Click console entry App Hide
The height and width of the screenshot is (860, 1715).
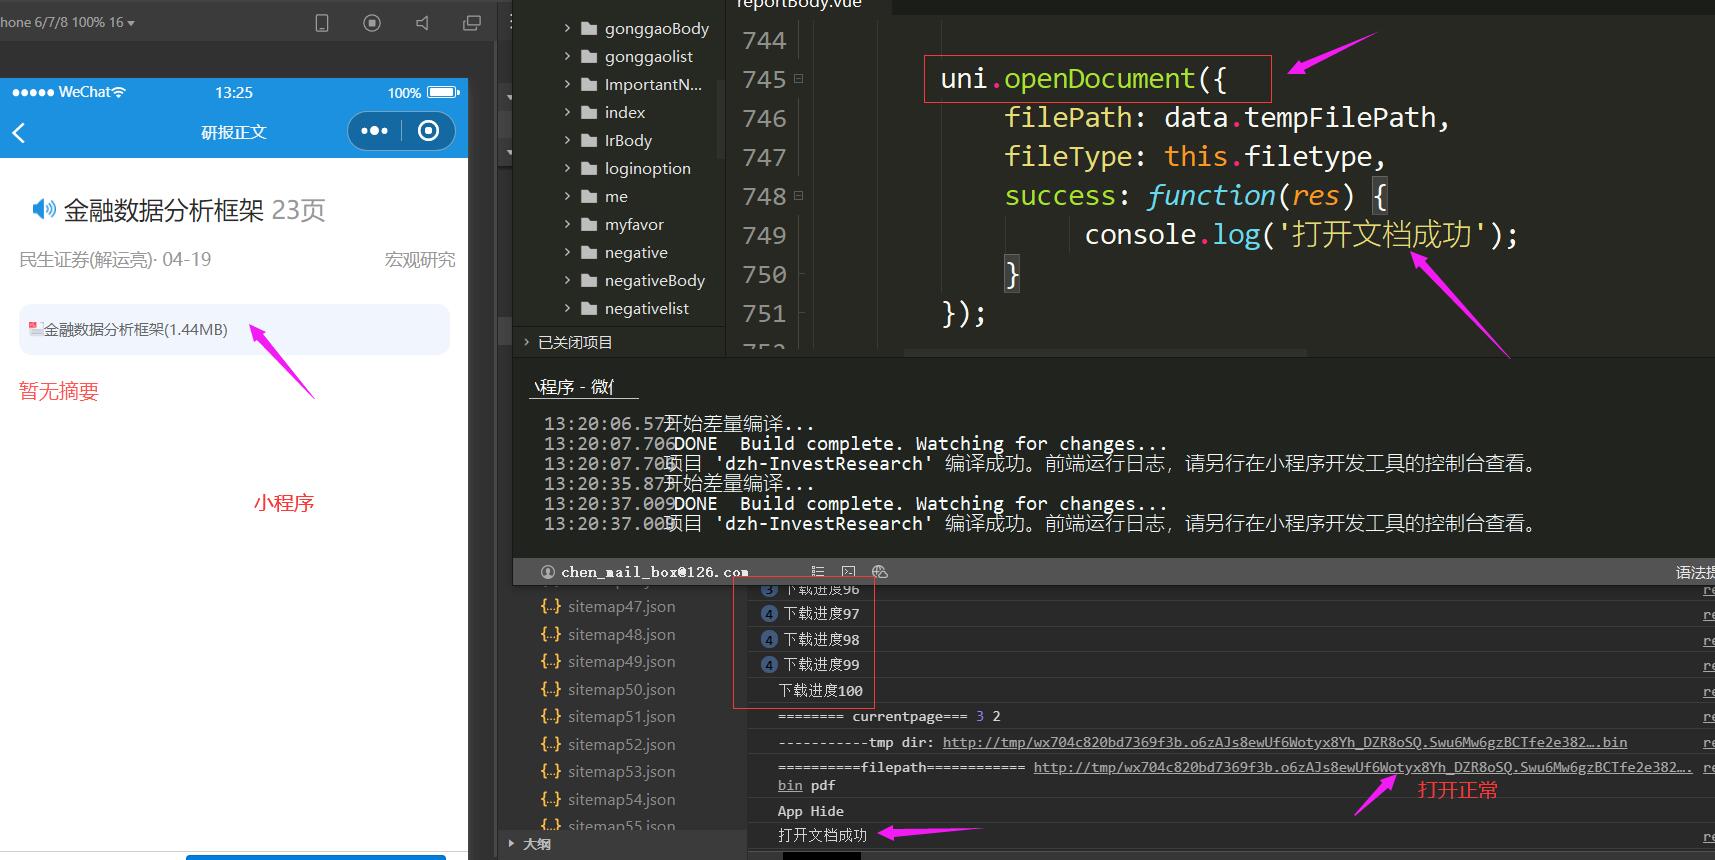coord(811,811)
